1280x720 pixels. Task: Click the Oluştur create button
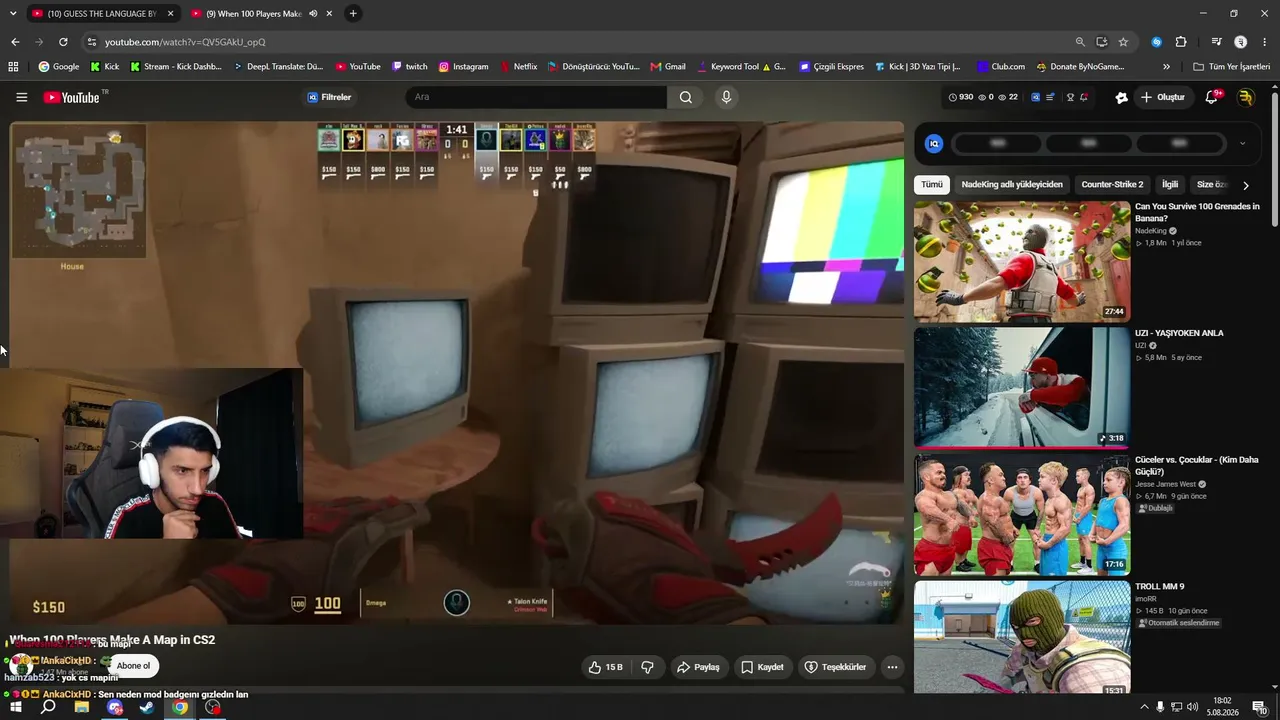1162,97
